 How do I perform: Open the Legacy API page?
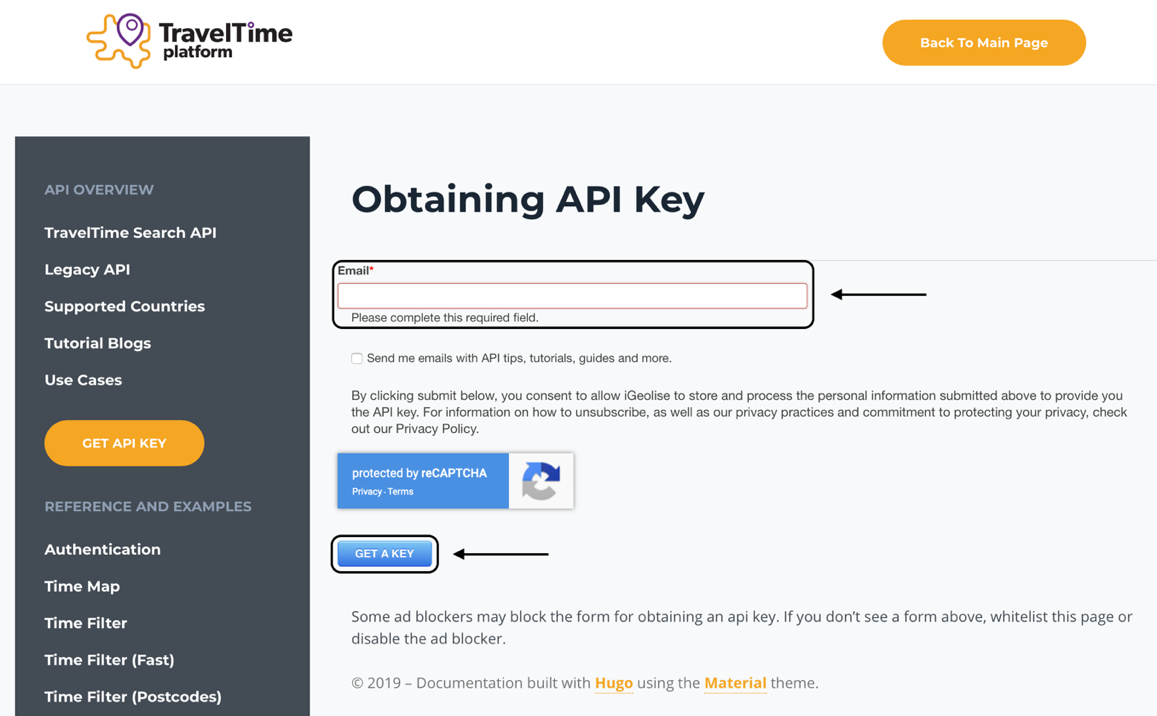pos(87,269)
